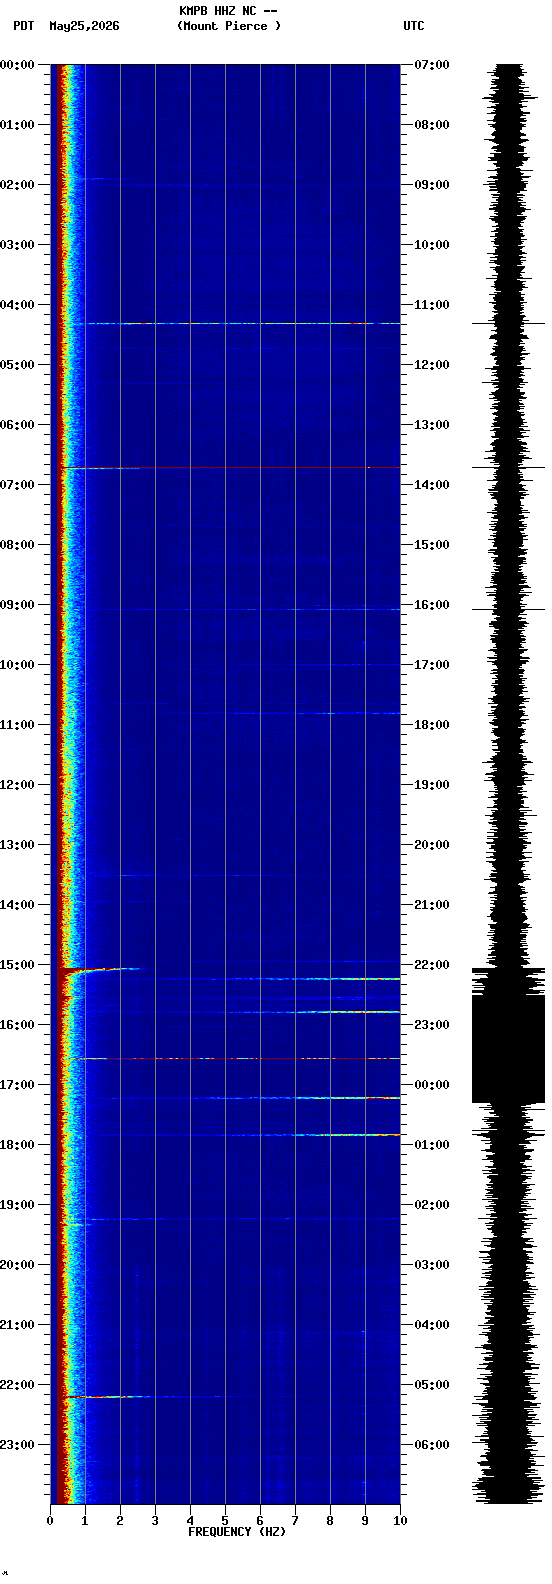This screenshot has width=552, height=1584.
Task: Click the seismogram spike near 06:45 PDT
Action: tap(509, 466)
